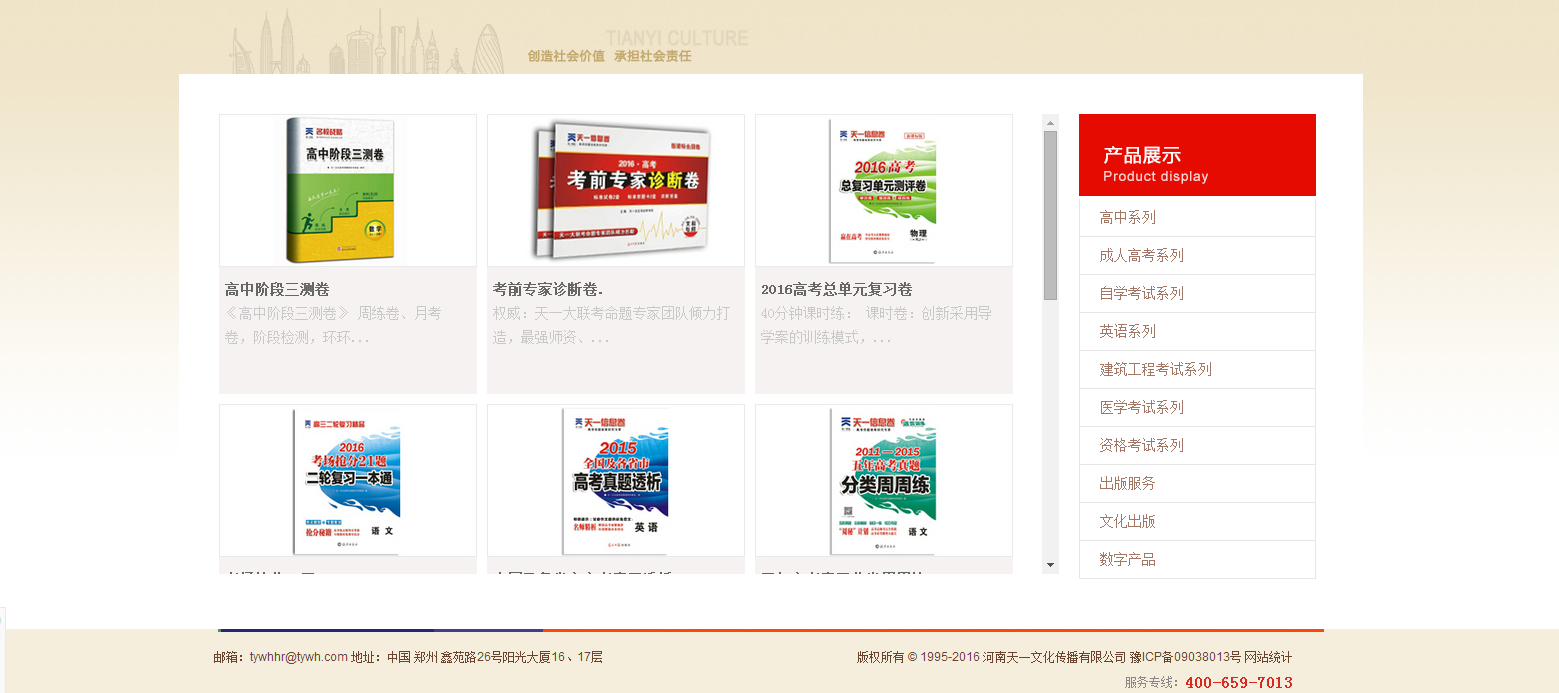
Task: Open 出版服务 in the sidebar
Action: [1127, 483]
